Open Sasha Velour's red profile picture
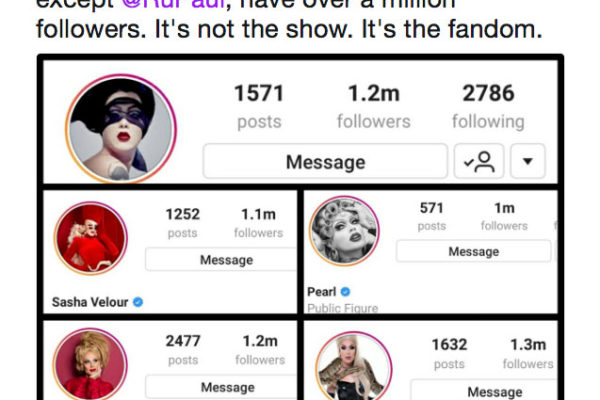The width and height of the screenshot is (600, 400). (91, 238)
